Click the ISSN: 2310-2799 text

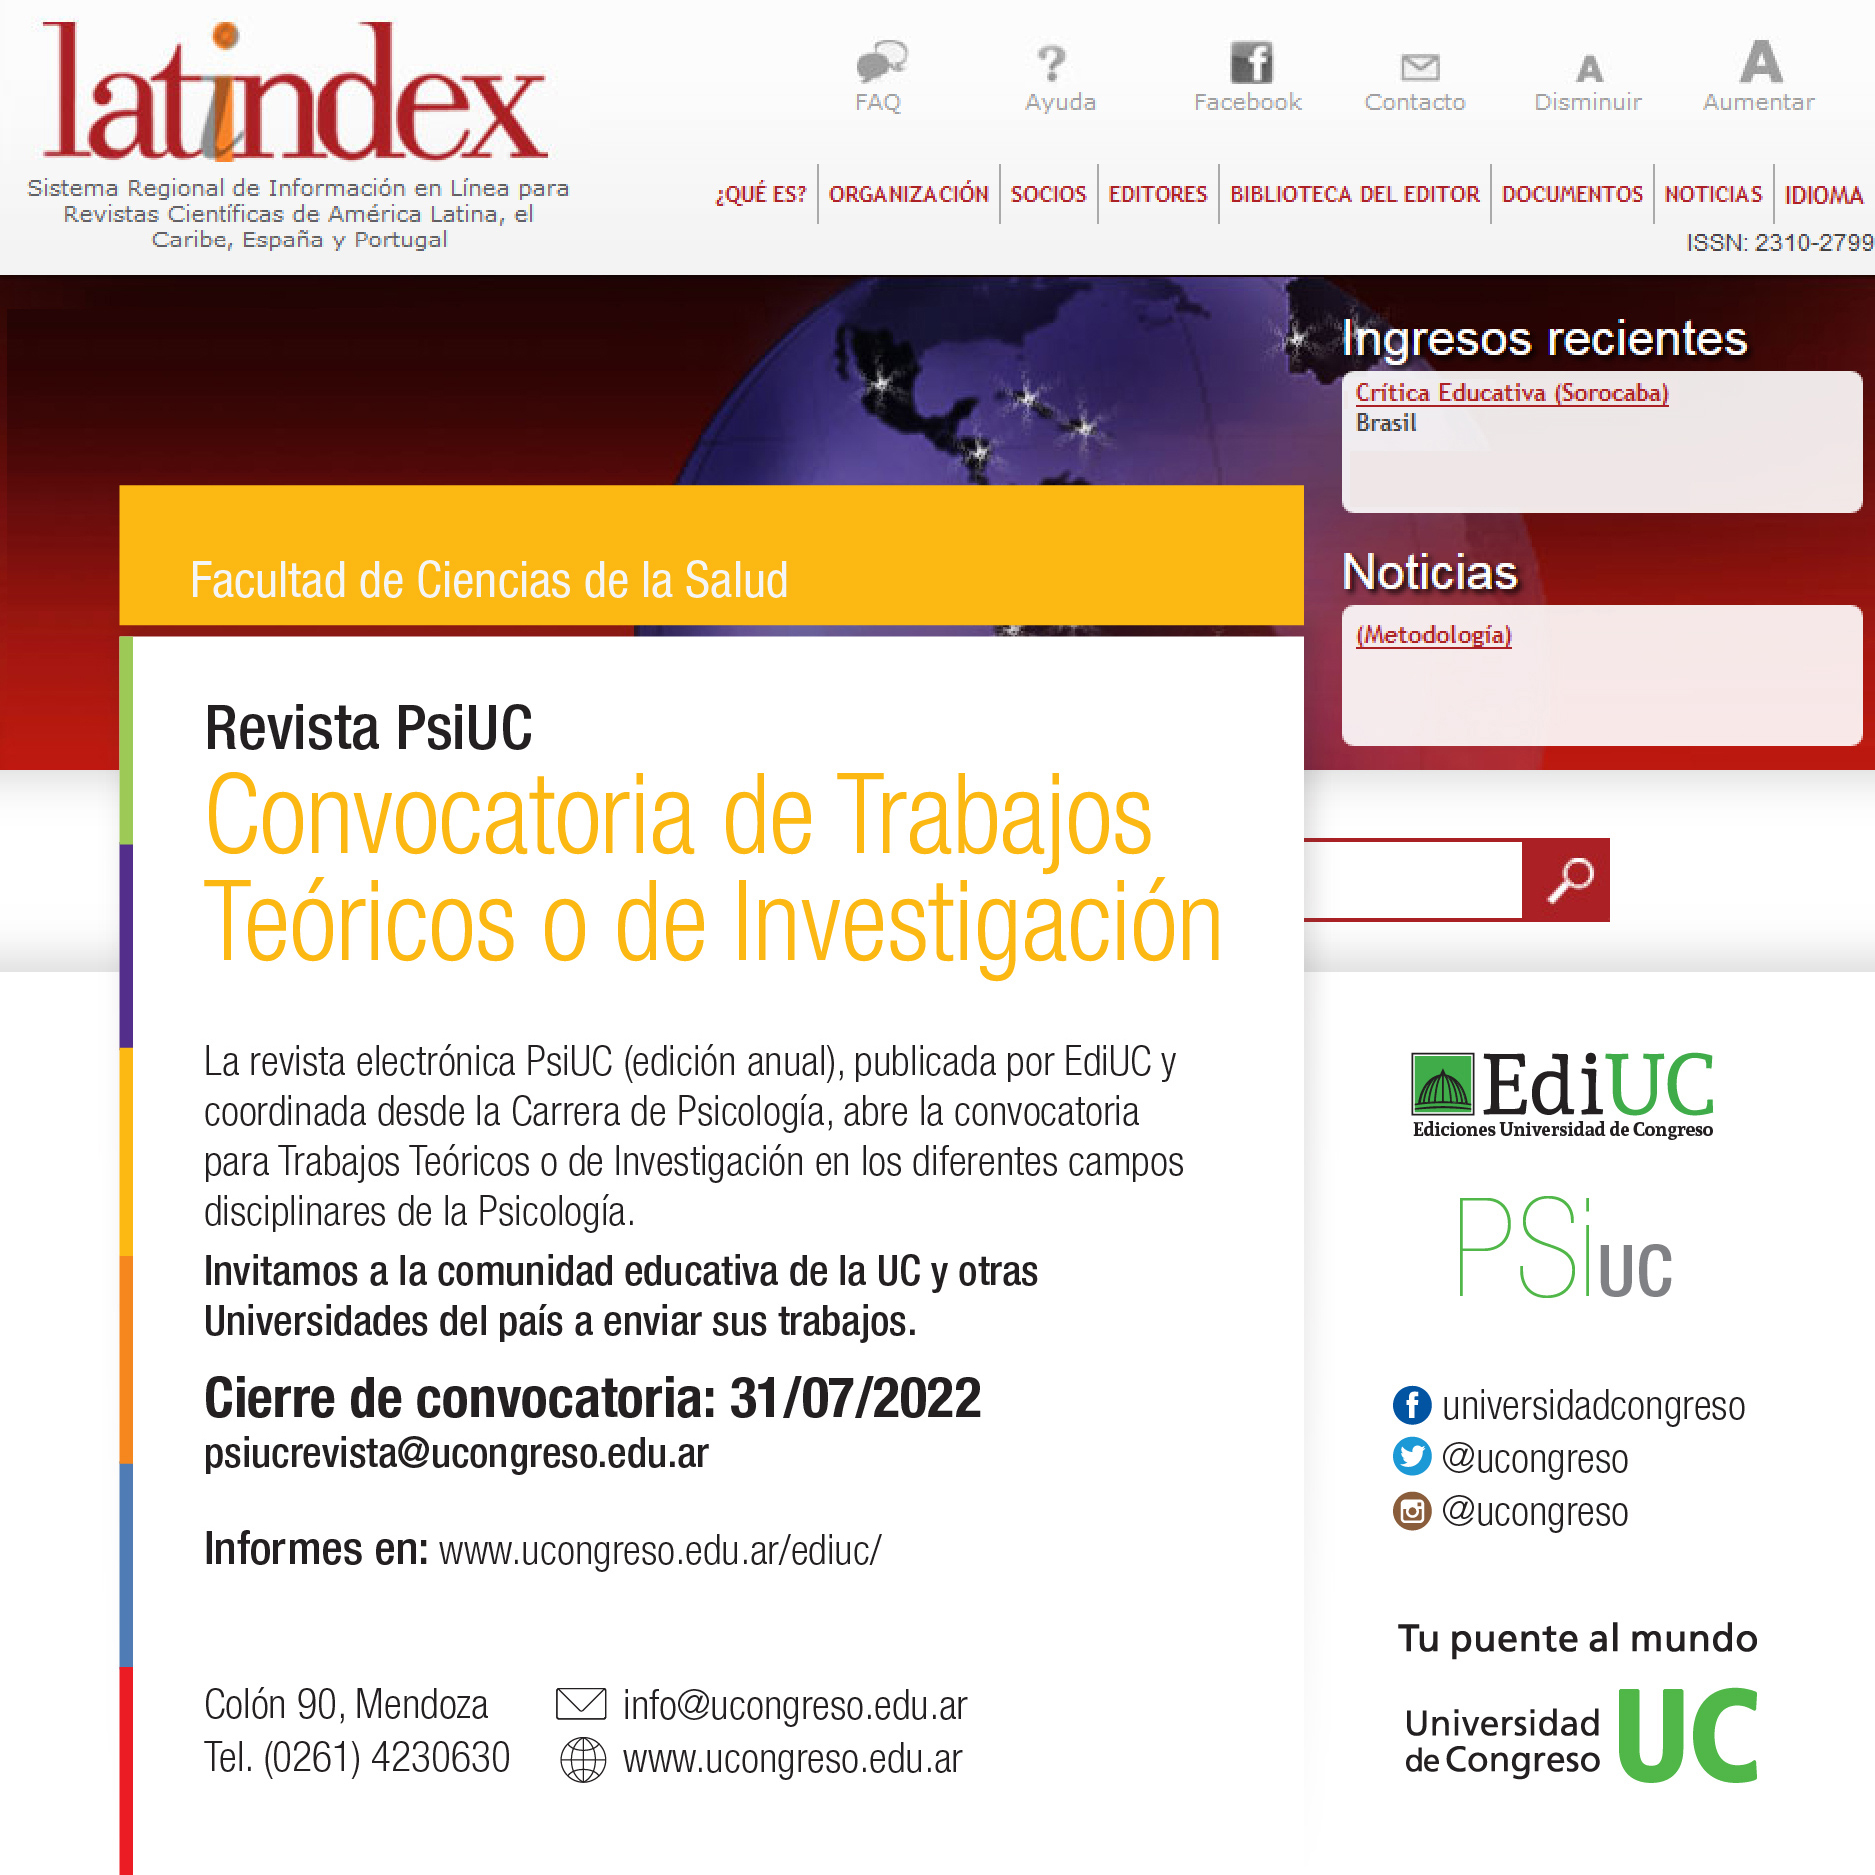coord(1779,242)
